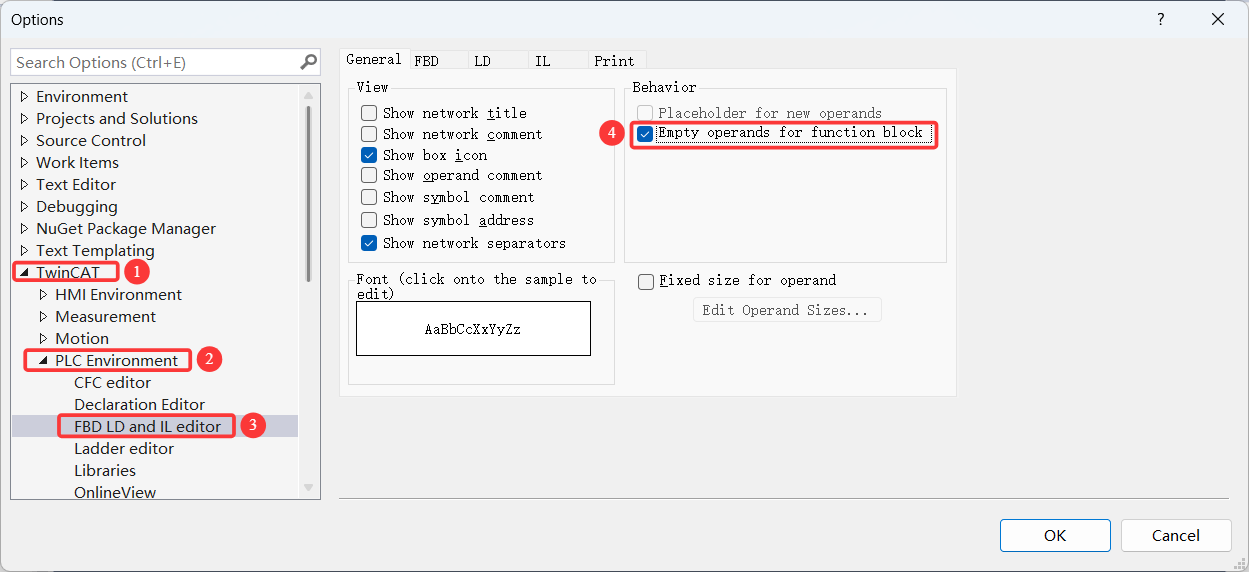The height and width of the screenshot is (572, 1249).
Task: Toggle Empty operands for function block
Action: (x=645, y=133)
